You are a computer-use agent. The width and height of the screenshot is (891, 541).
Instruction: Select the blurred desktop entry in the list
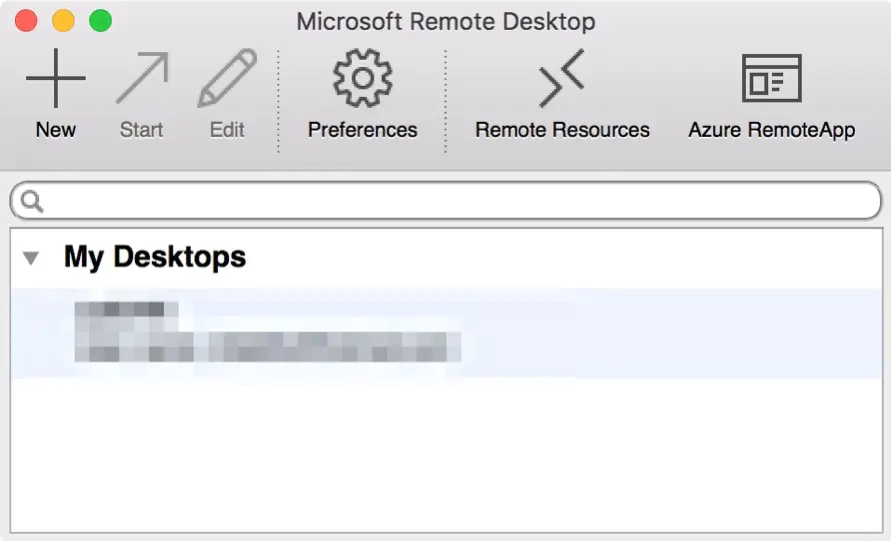point(446,333)
